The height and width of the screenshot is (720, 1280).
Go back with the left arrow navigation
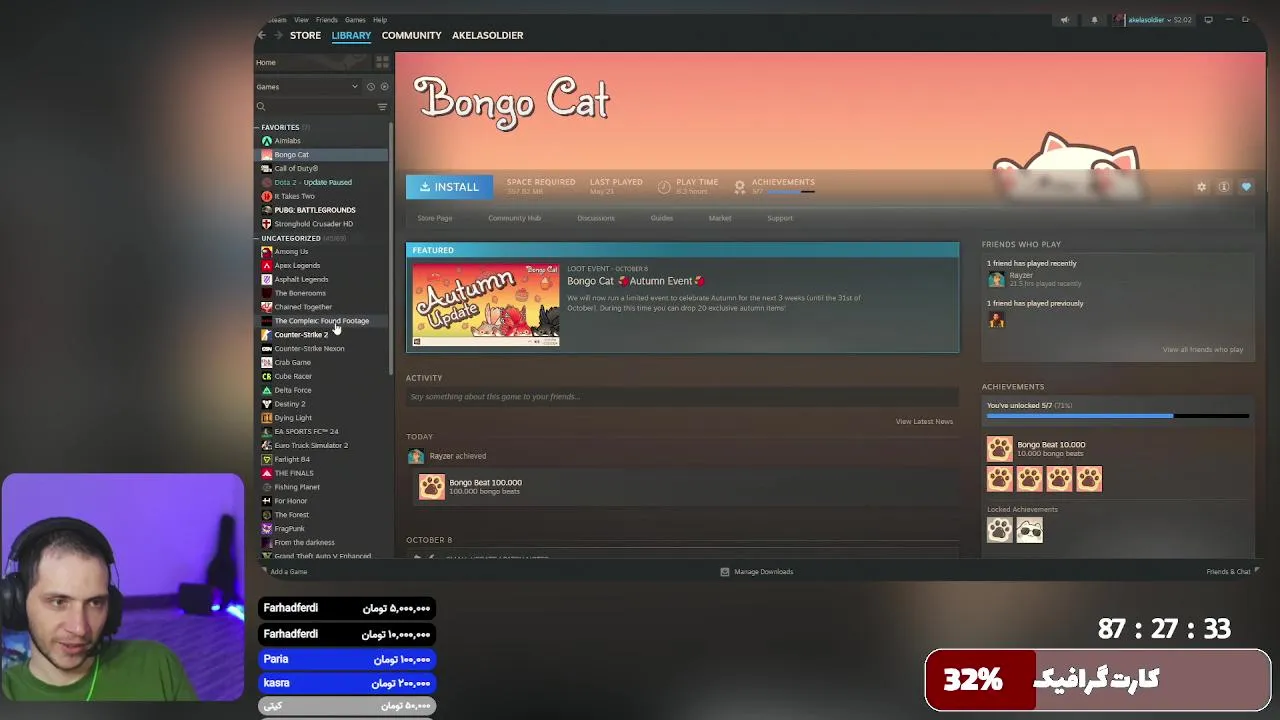[262, 35]
